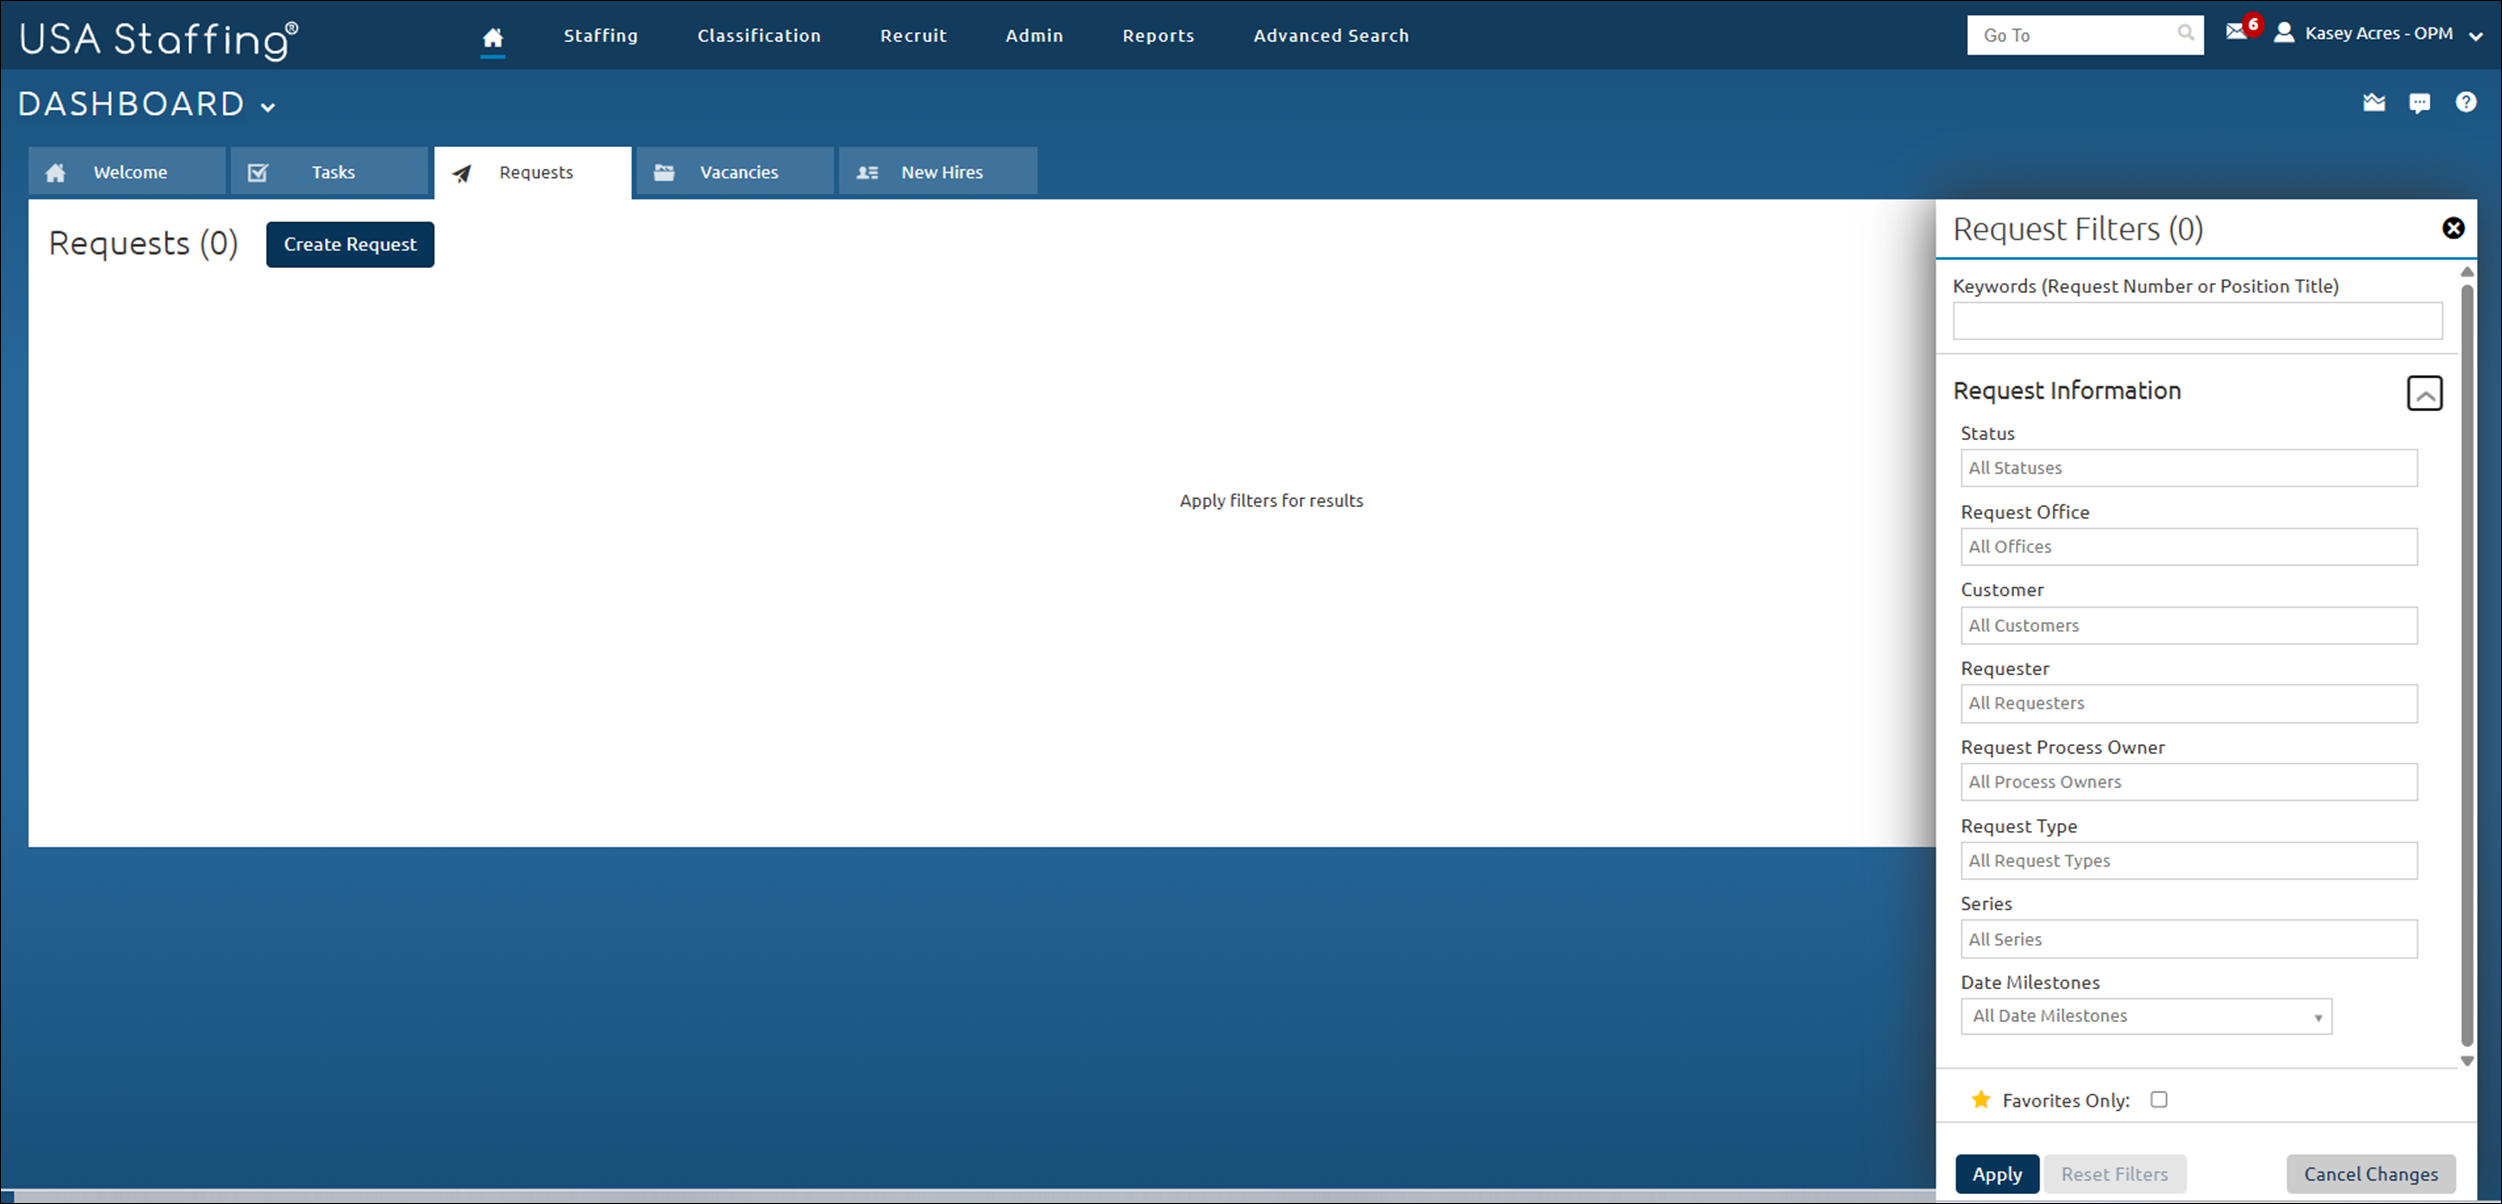
Task: Open the Requester filter field
Action: pos(2189,704)
